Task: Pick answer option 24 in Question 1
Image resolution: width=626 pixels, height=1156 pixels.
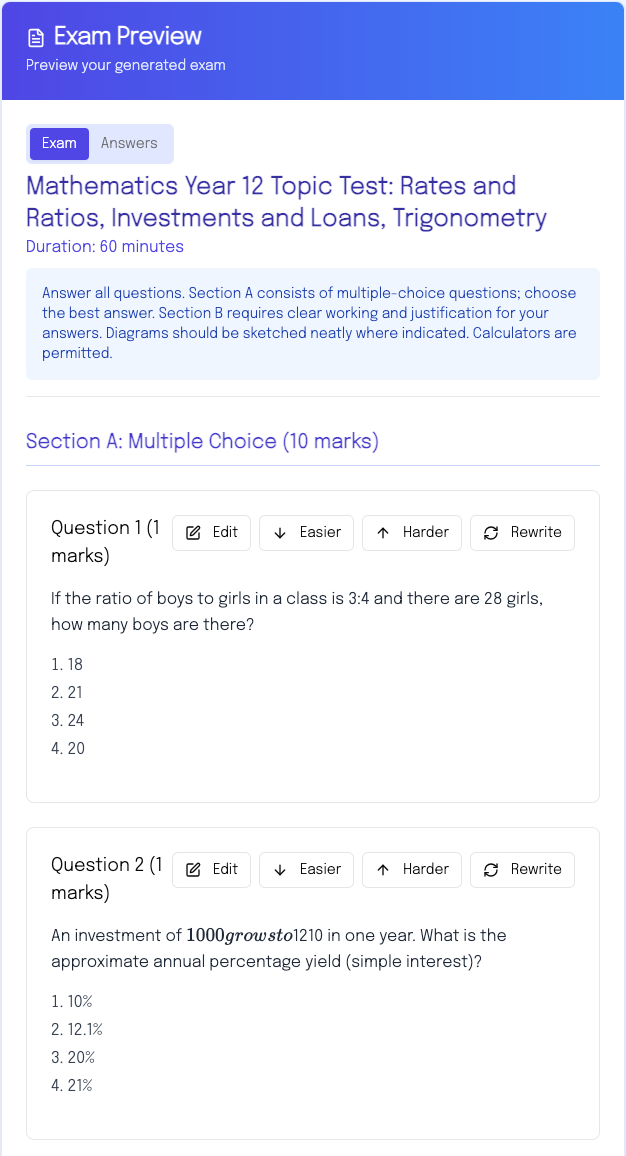Action: click(x=75, y=720)
